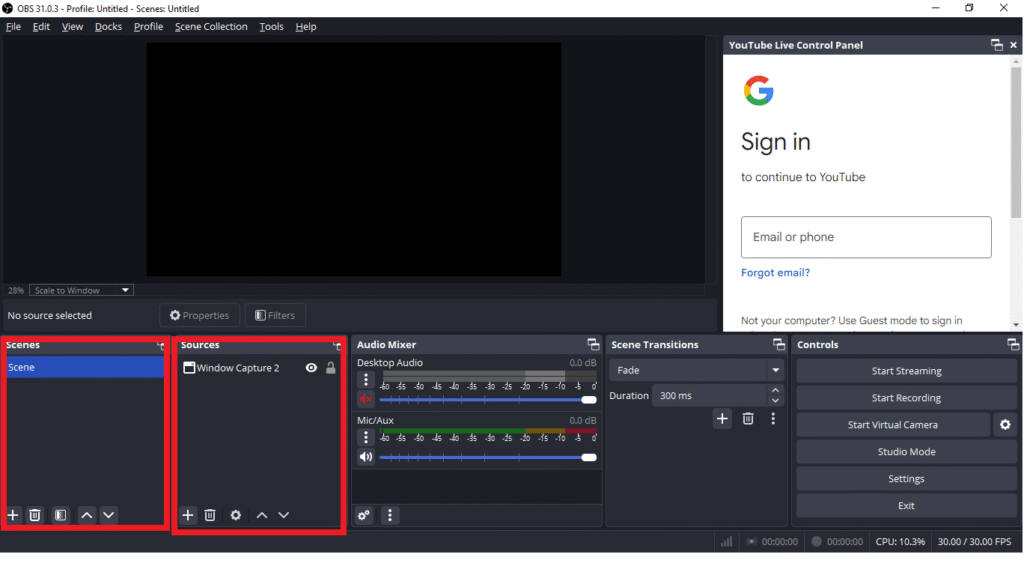Pop out the Controls dock
The height and width of the screenshot is (575, 1024).
(x=1013, y=344)
